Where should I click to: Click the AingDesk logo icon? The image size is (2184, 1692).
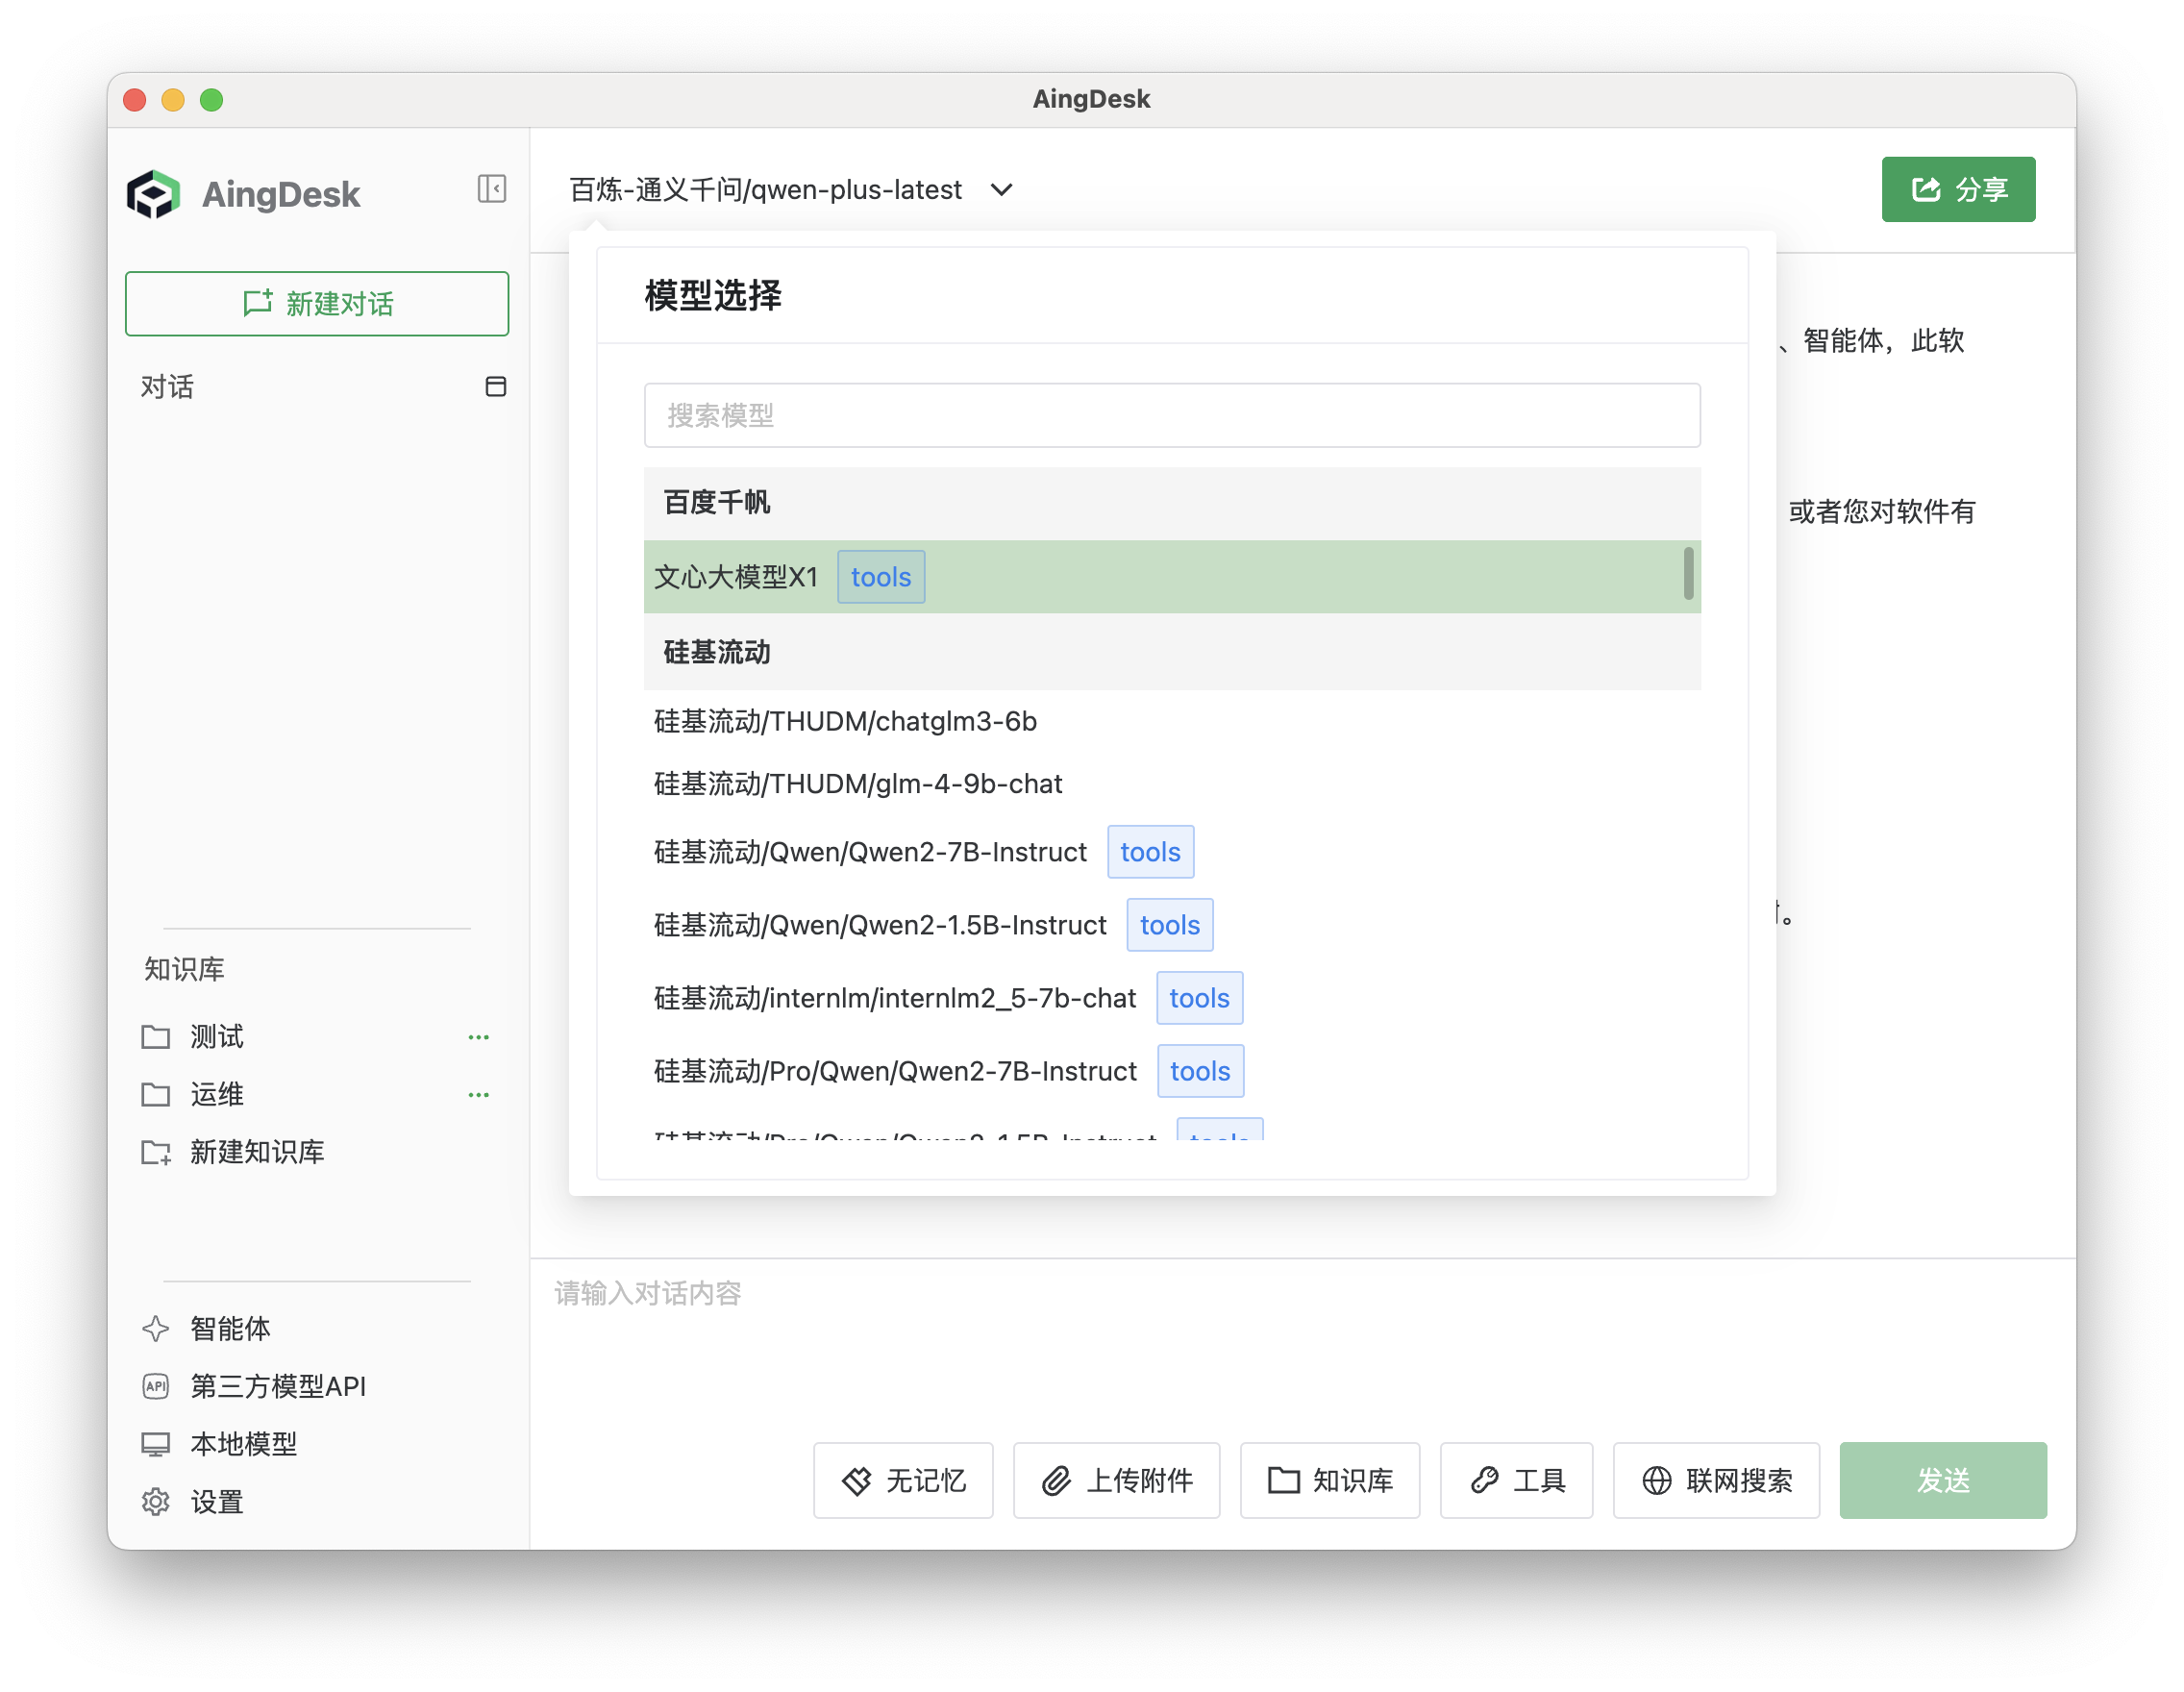tap(155, 193)
